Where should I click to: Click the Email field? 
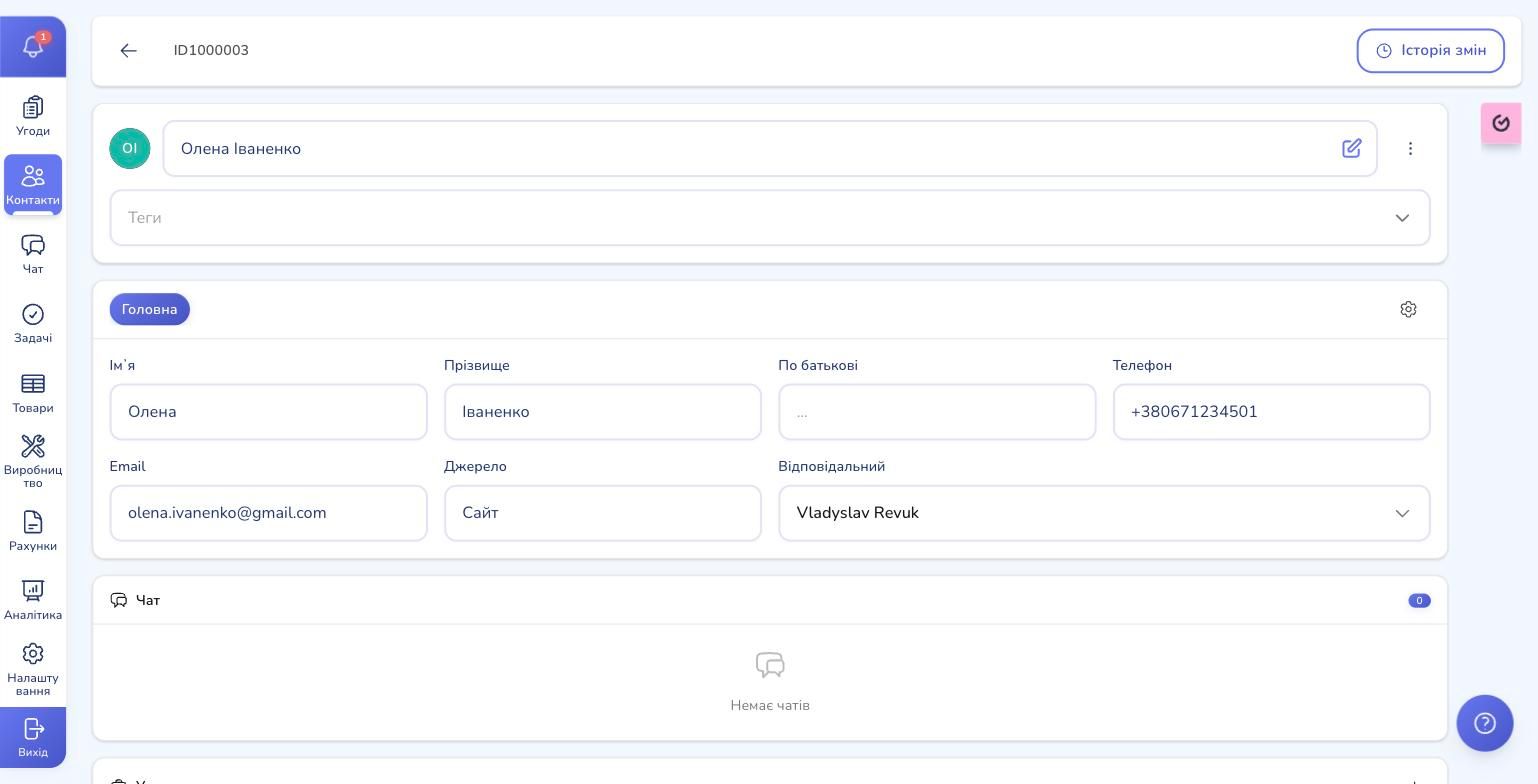click(x=268, y=513)
